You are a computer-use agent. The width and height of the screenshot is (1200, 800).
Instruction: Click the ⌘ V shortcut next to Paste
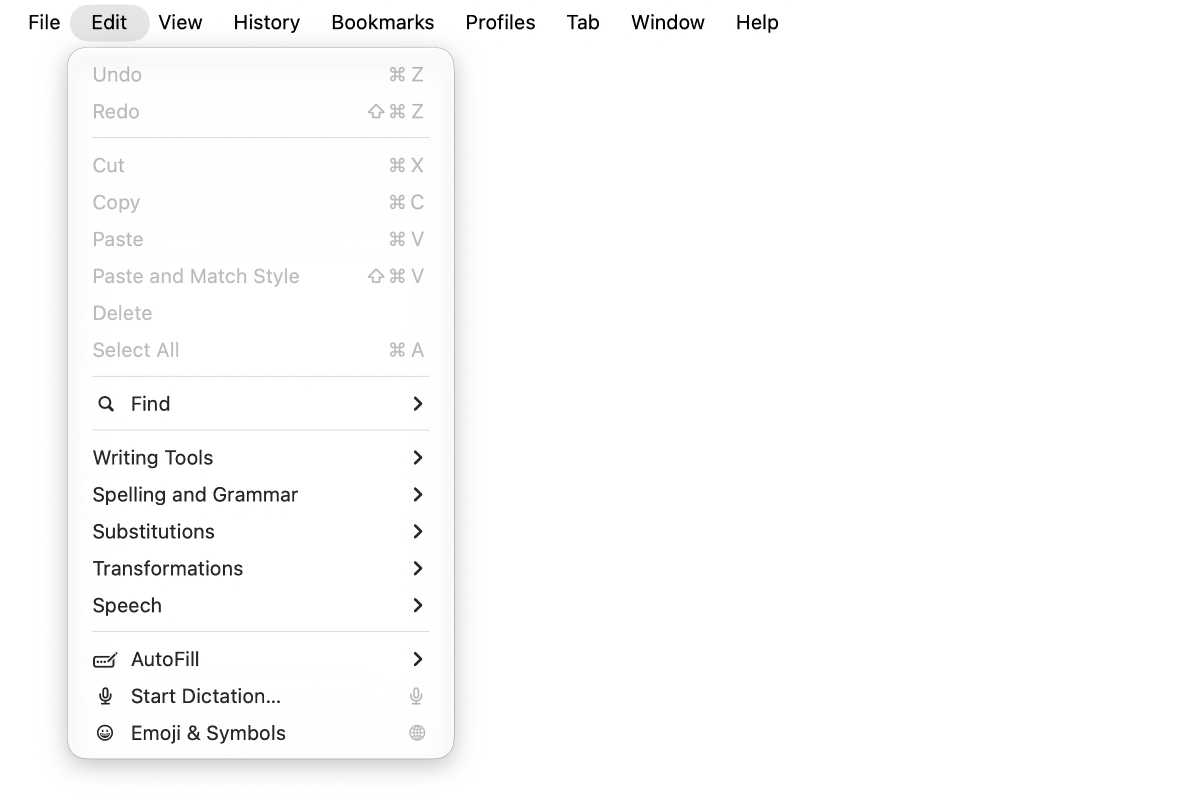406,240
